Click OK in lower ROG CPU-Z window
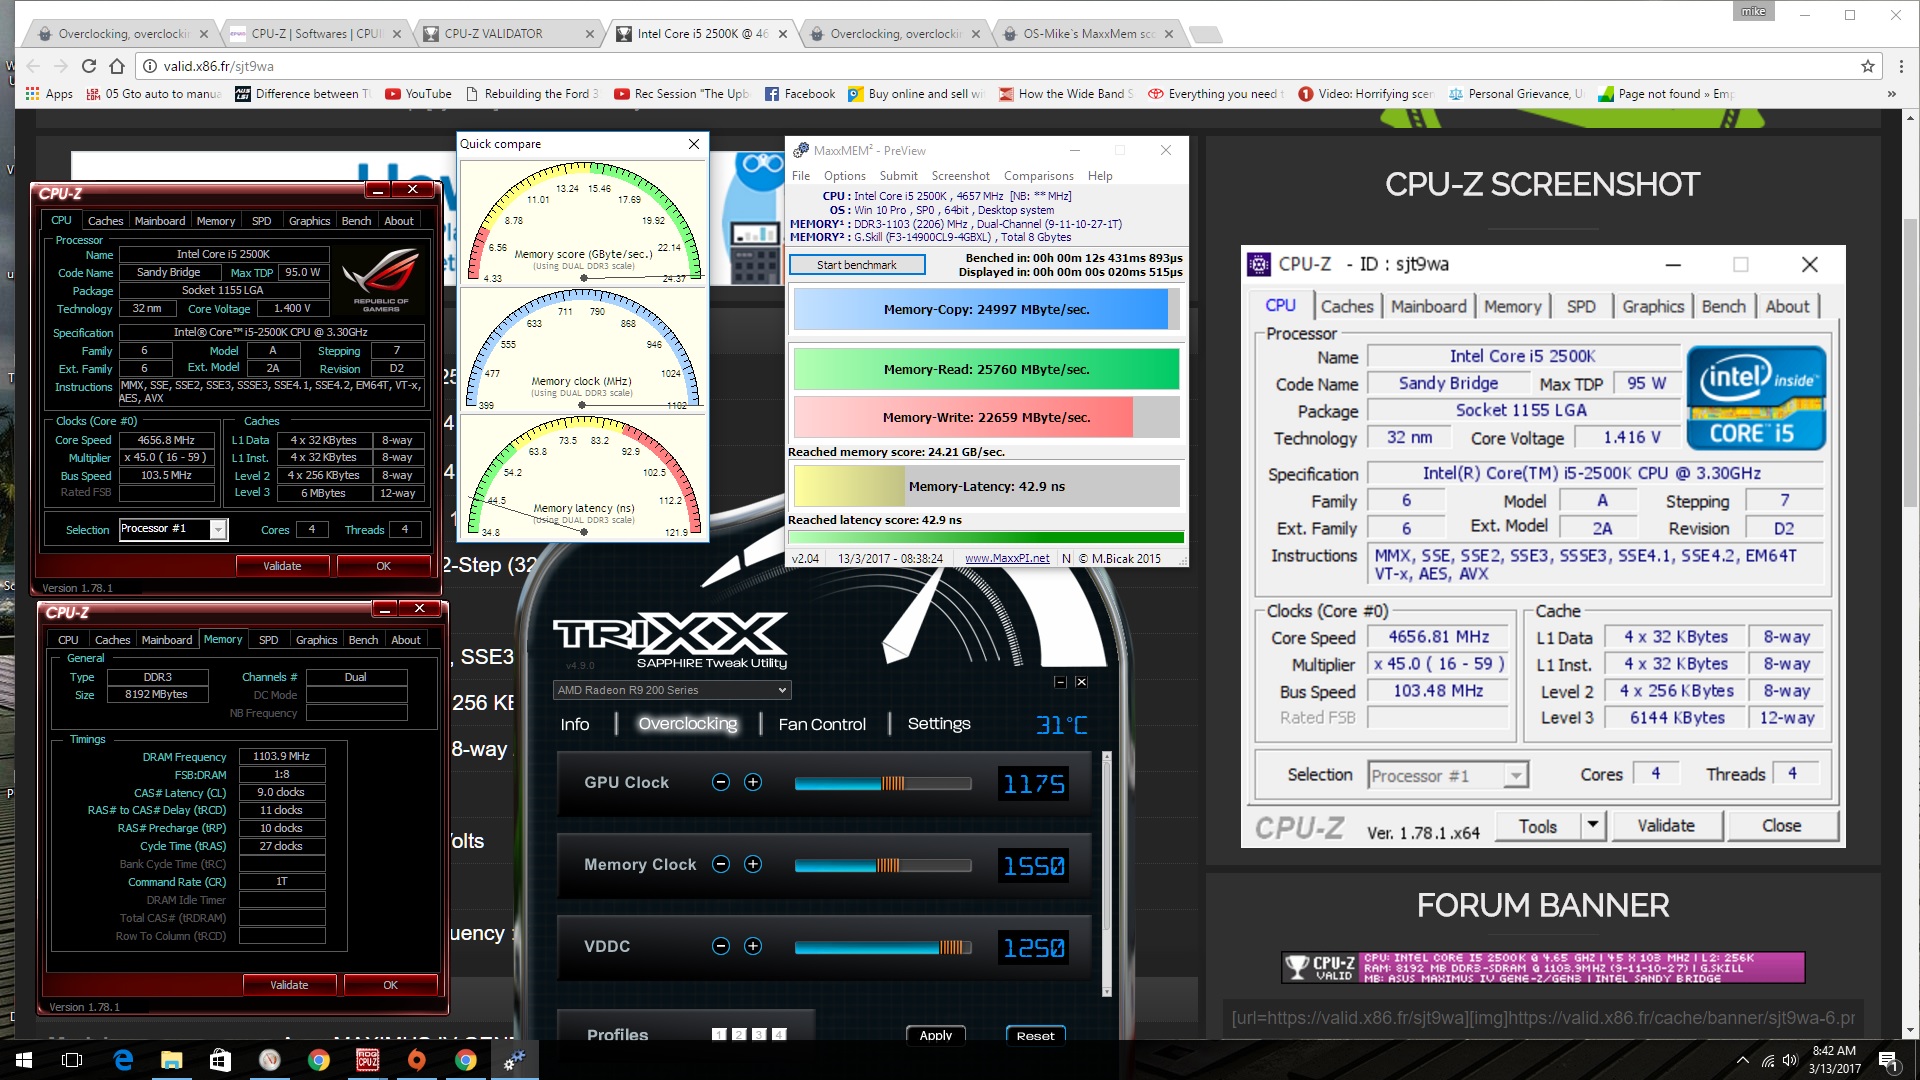 click(391, 985)
